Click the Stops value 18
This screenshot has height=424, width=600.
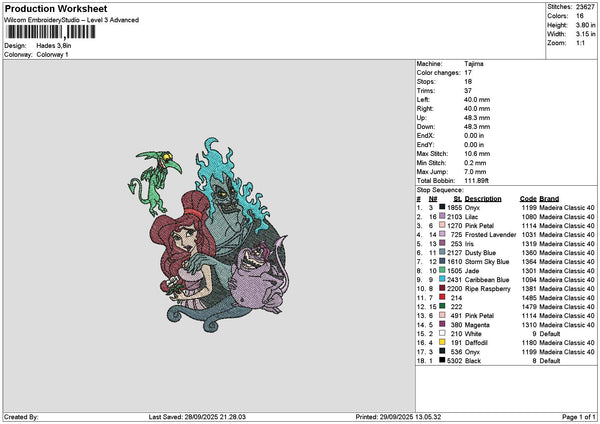click(468, 82)
